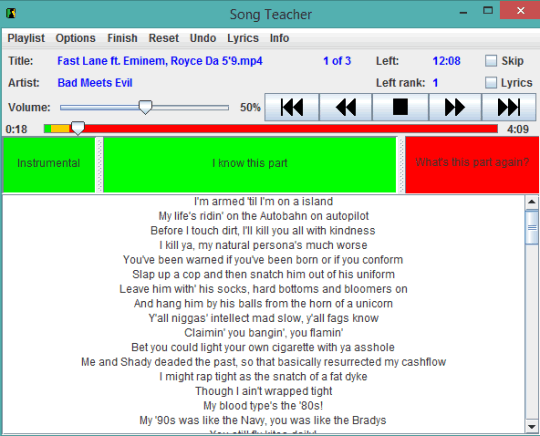This screenshot has width=540, height=436.
Task: Click the yellow segment of the progress bar
Action: point(60,129)
